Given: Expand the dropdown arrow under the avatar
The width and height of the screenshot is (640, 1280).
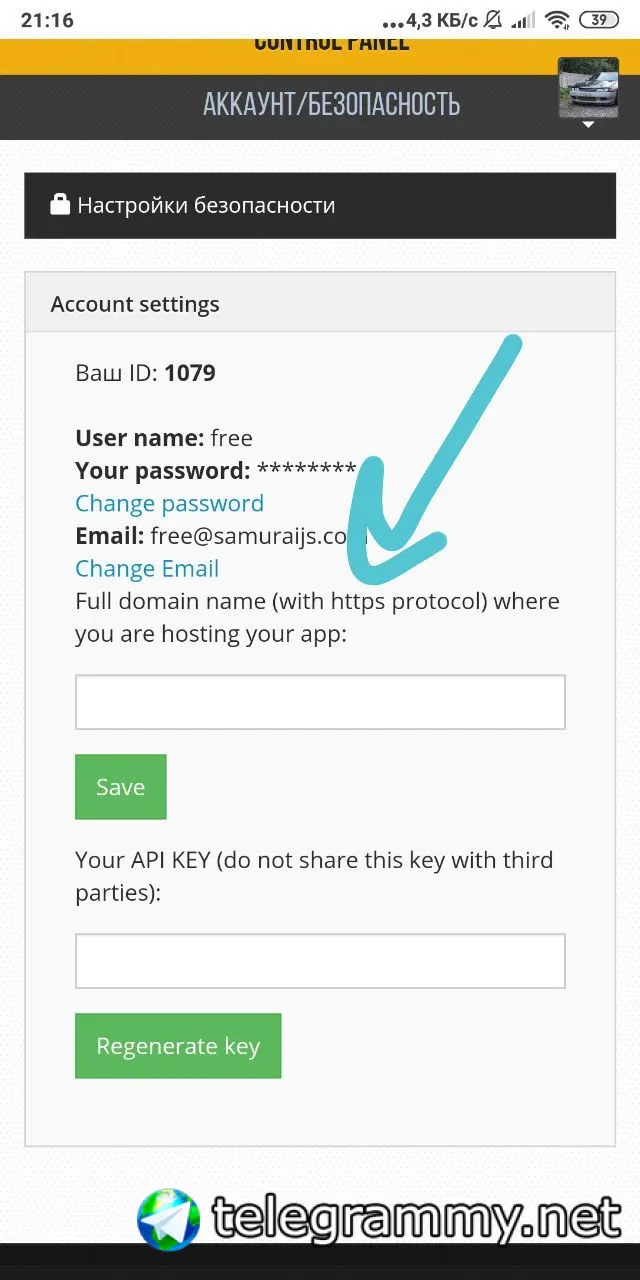Looking at the screenshot, I should (588, 125).
